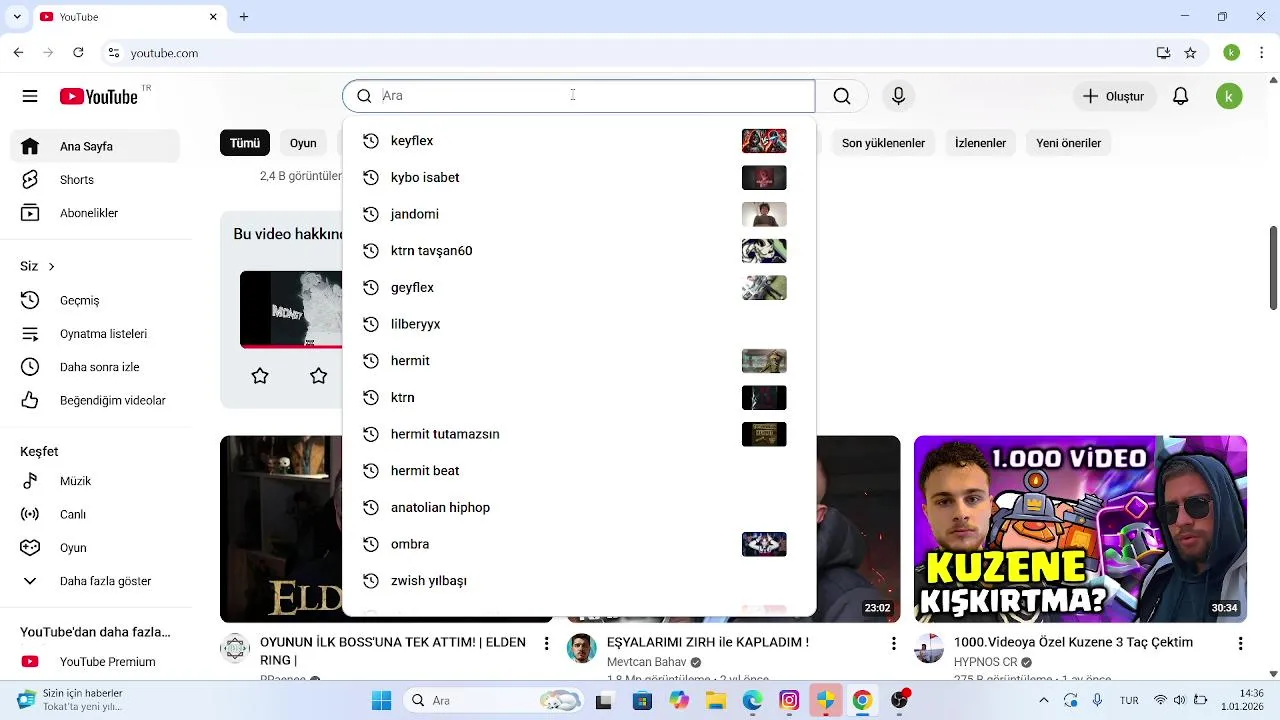Open Müzik in Keşfet section
1280x720 pixels.
(x=96, y=481)
